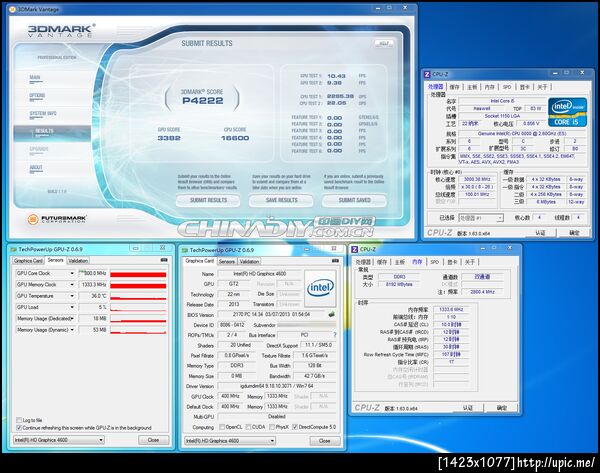Click the 3DMark Vantage title bar icon

13,9
